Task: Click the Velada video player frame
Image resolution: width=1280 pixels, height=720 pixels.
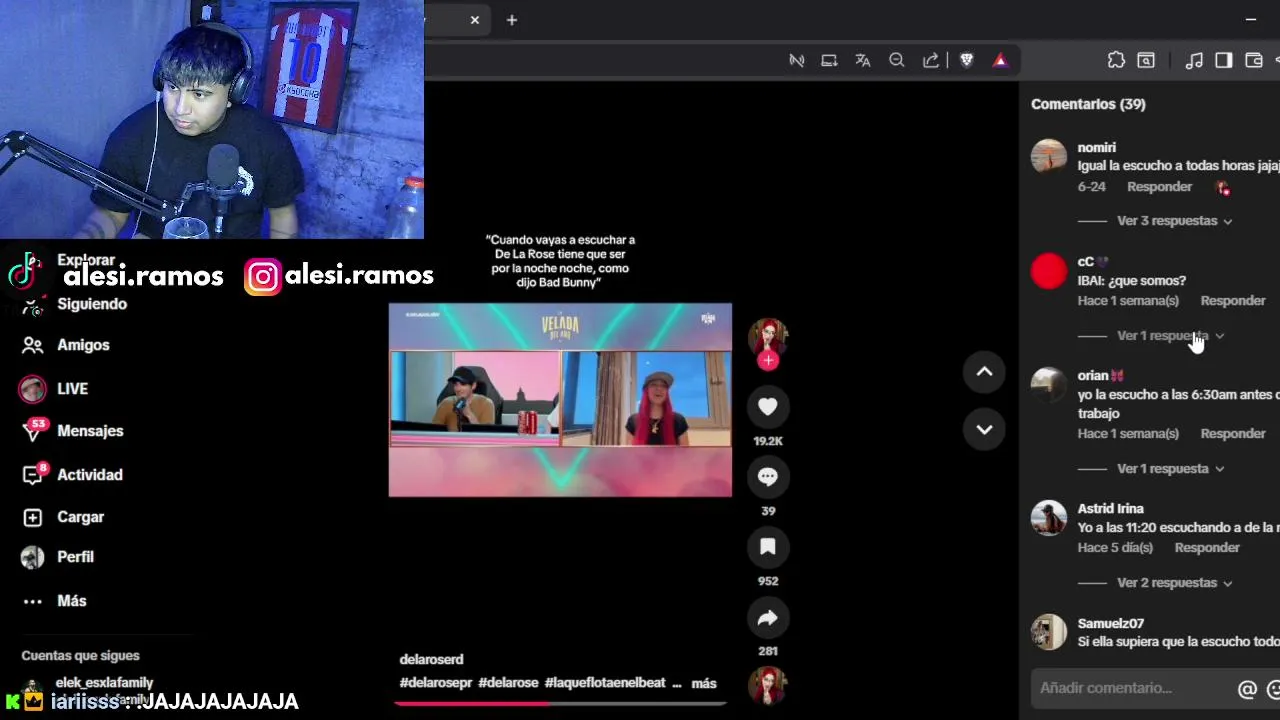Action: click(560, 400)
